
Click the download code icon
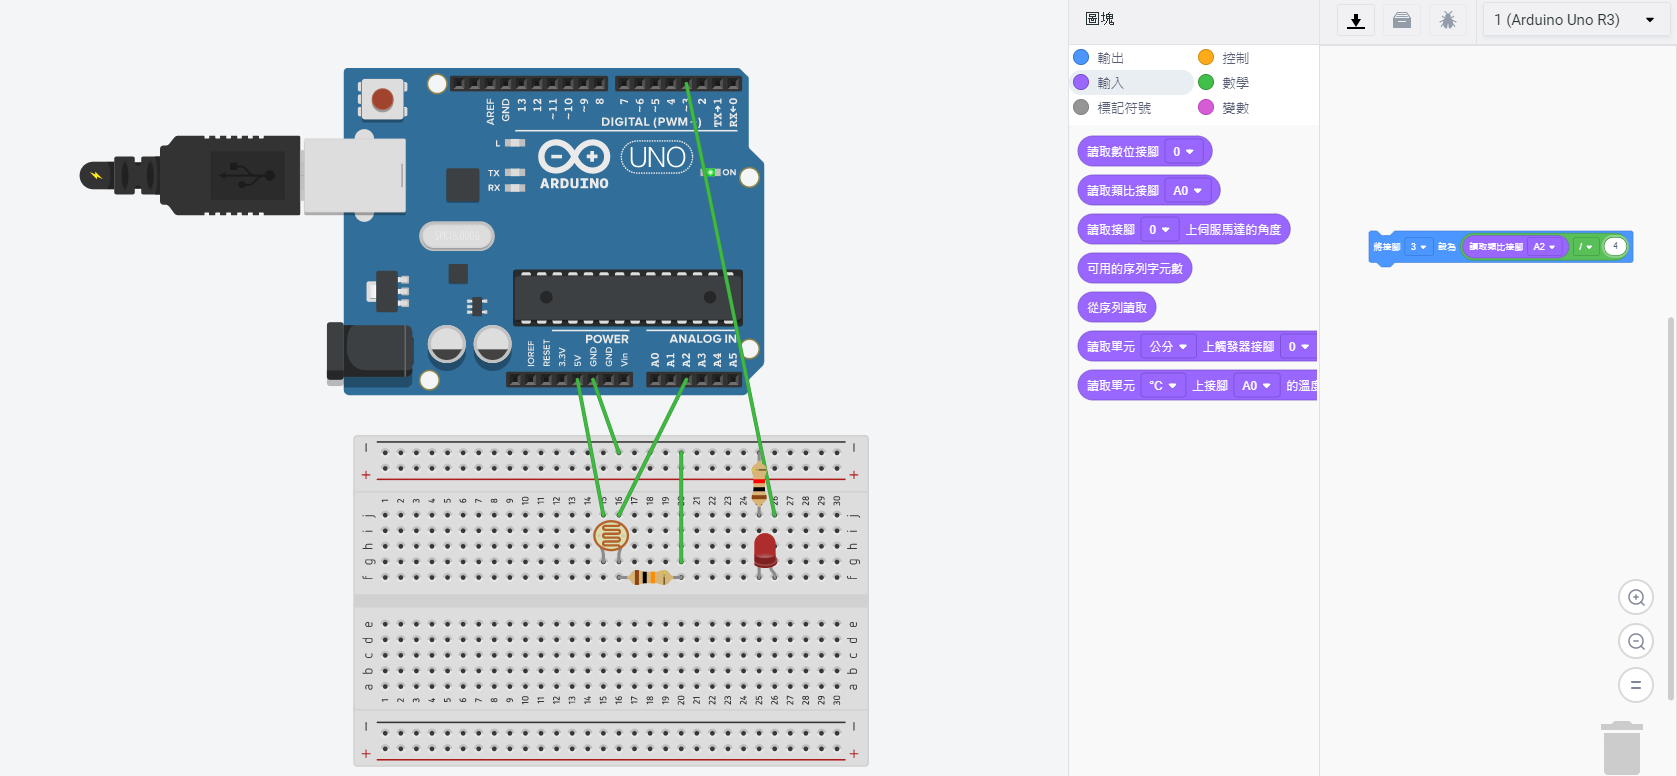click(1356, 20)
